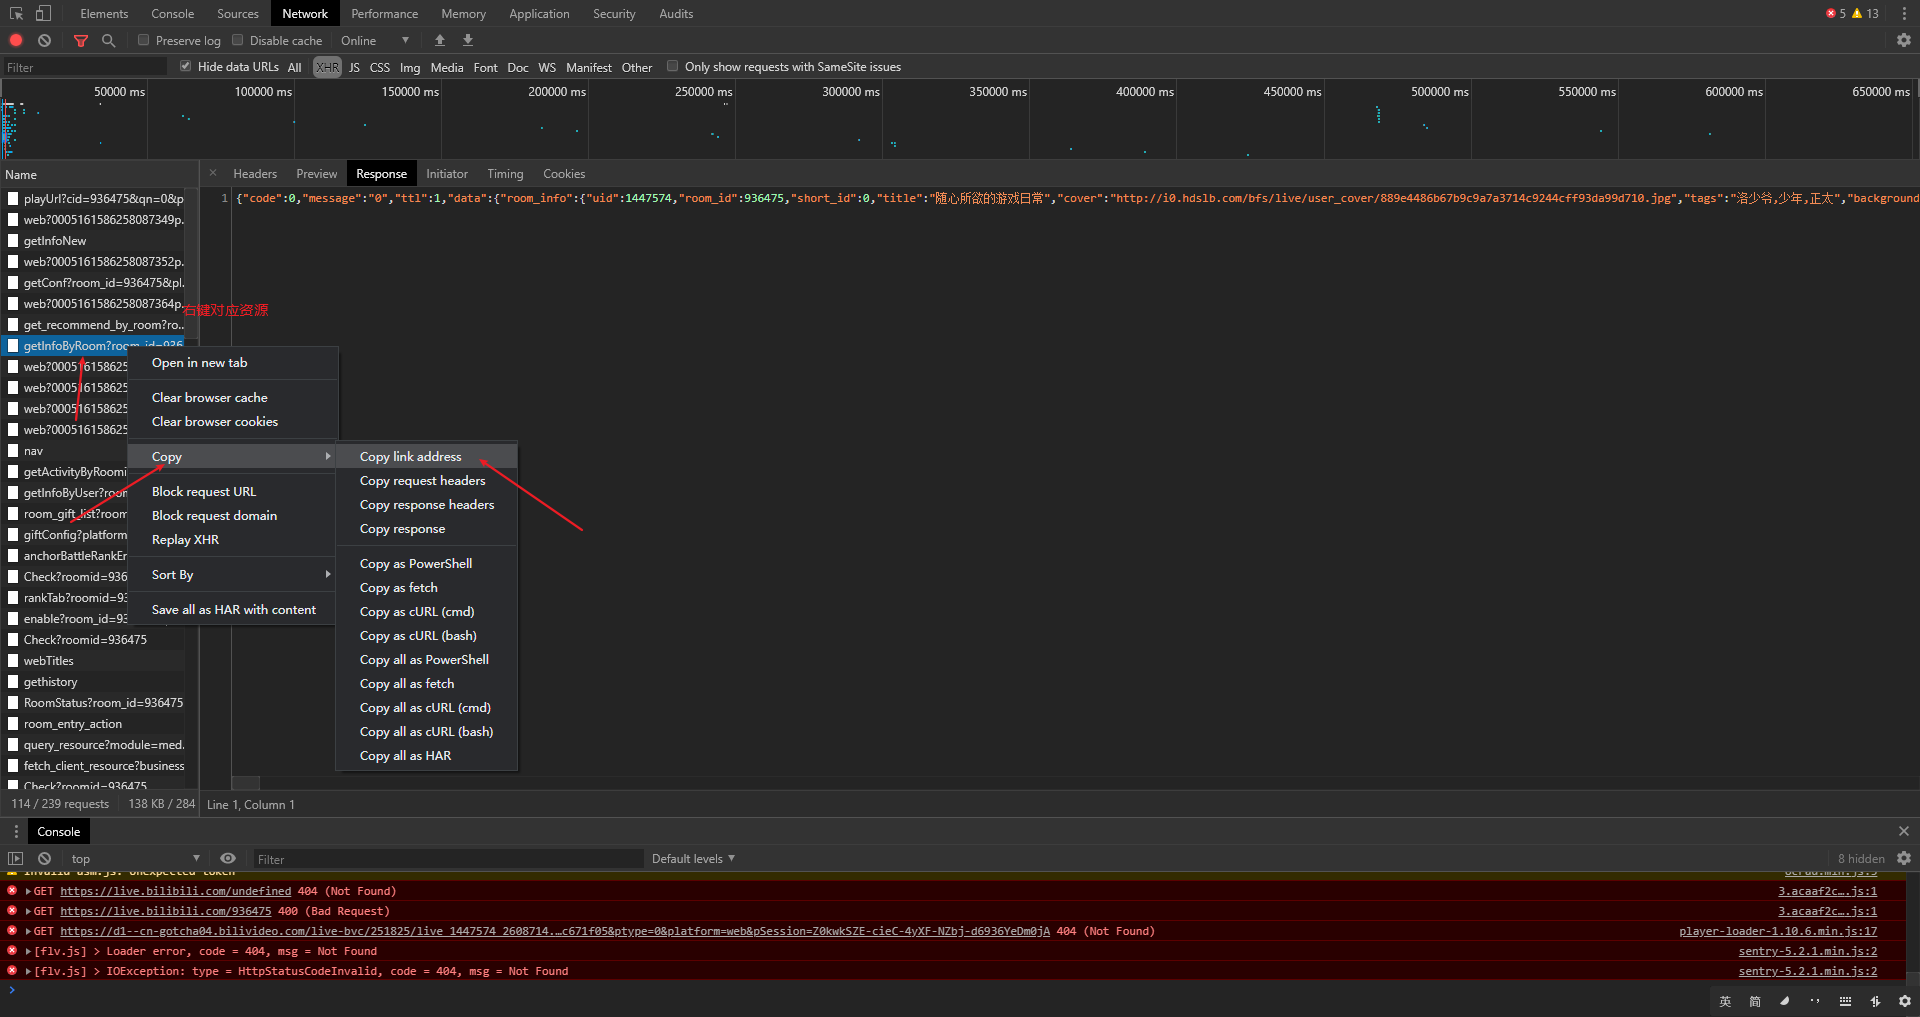Clear the network request log
Viewport: 1920px width, 1017px height.
[x=44, y=40]
